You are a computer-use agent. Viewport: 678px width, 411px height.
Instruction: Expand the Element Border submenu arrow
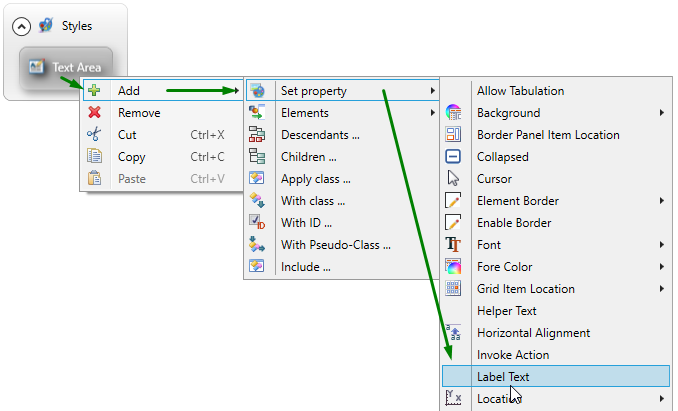[x=662, y=201]
